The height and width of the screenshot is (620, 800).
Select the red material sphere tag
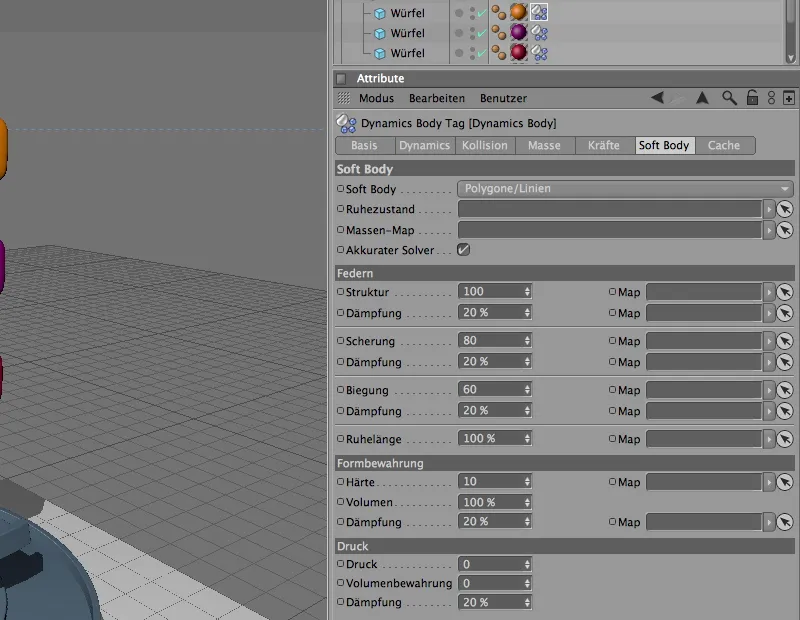tap(518, 52)
